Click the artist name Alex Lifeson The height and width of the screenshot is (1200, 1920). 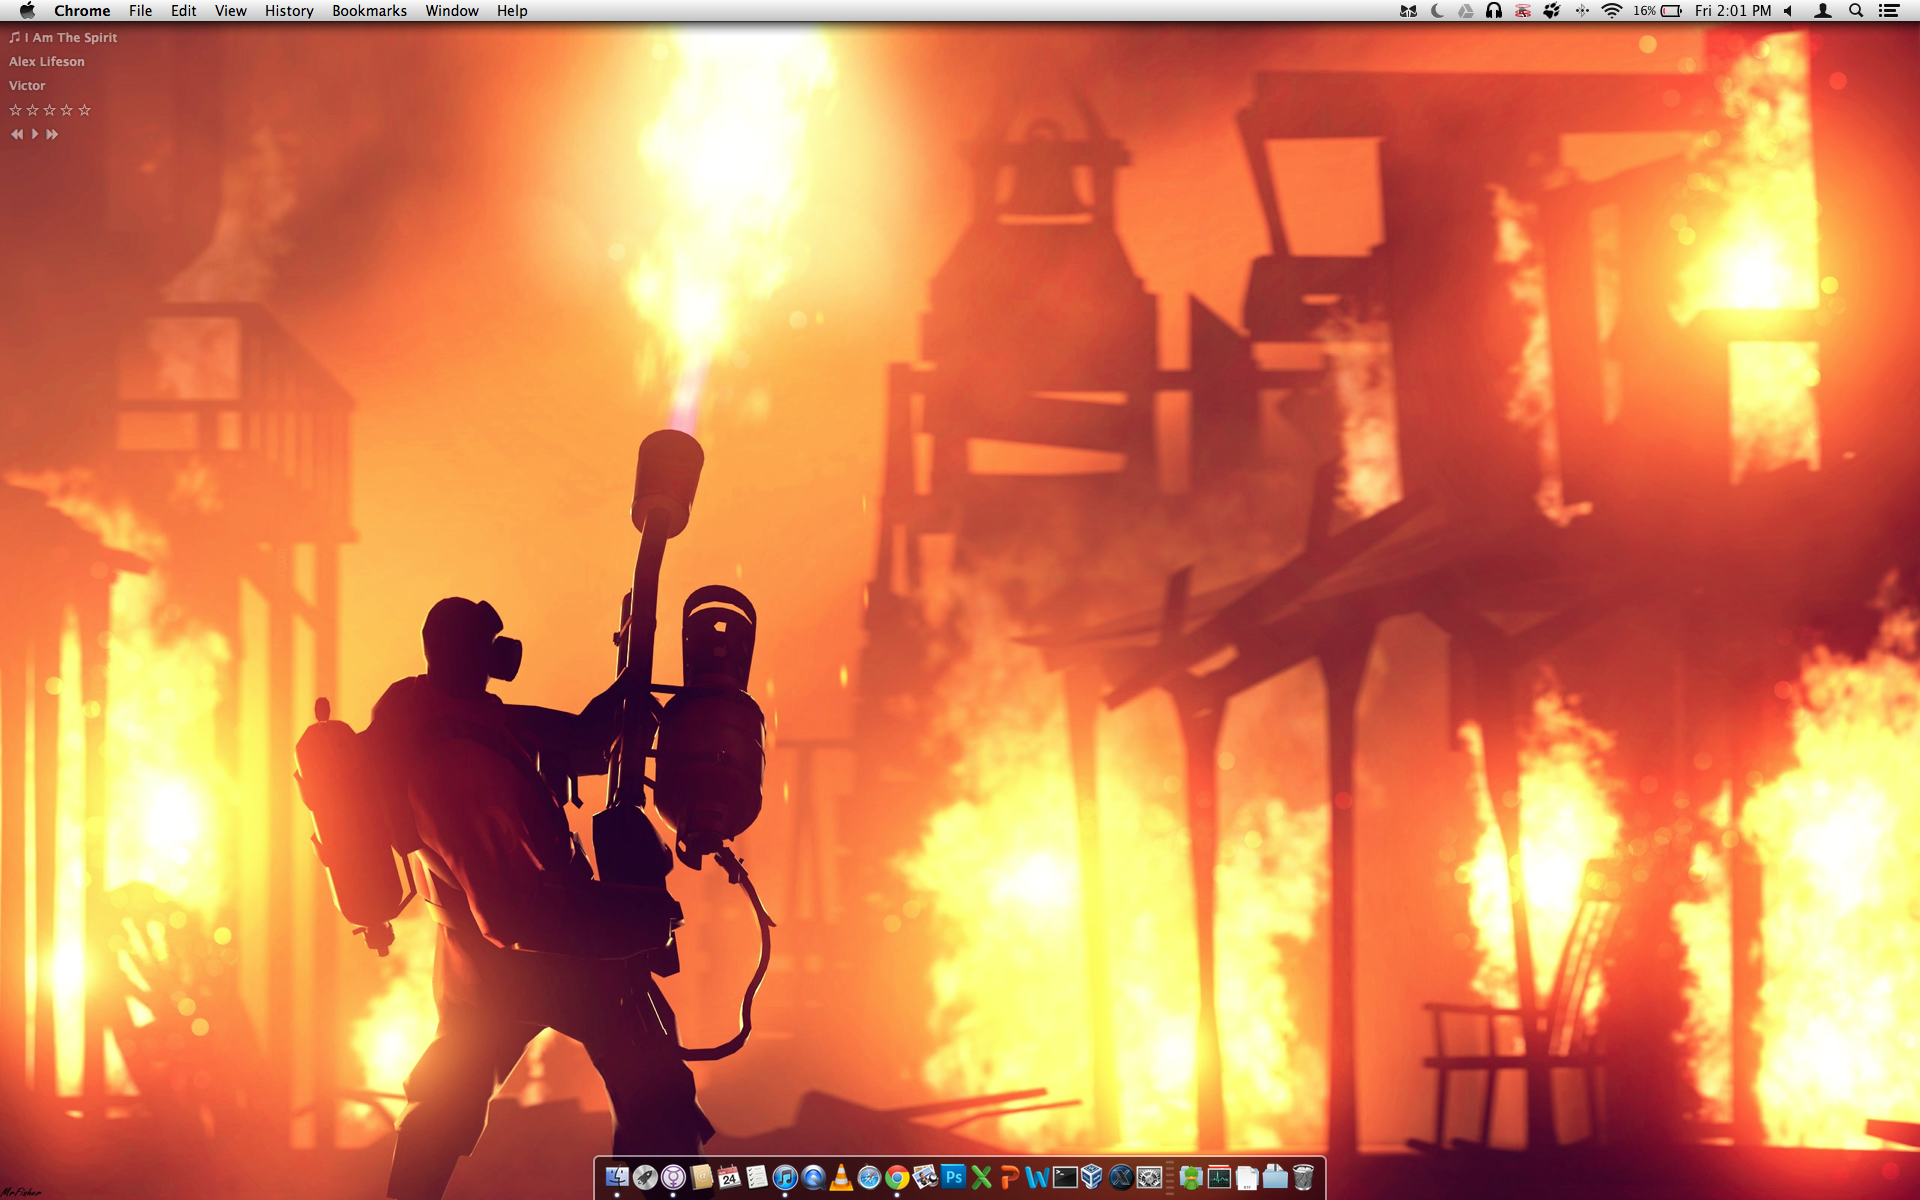click(47, 61)
